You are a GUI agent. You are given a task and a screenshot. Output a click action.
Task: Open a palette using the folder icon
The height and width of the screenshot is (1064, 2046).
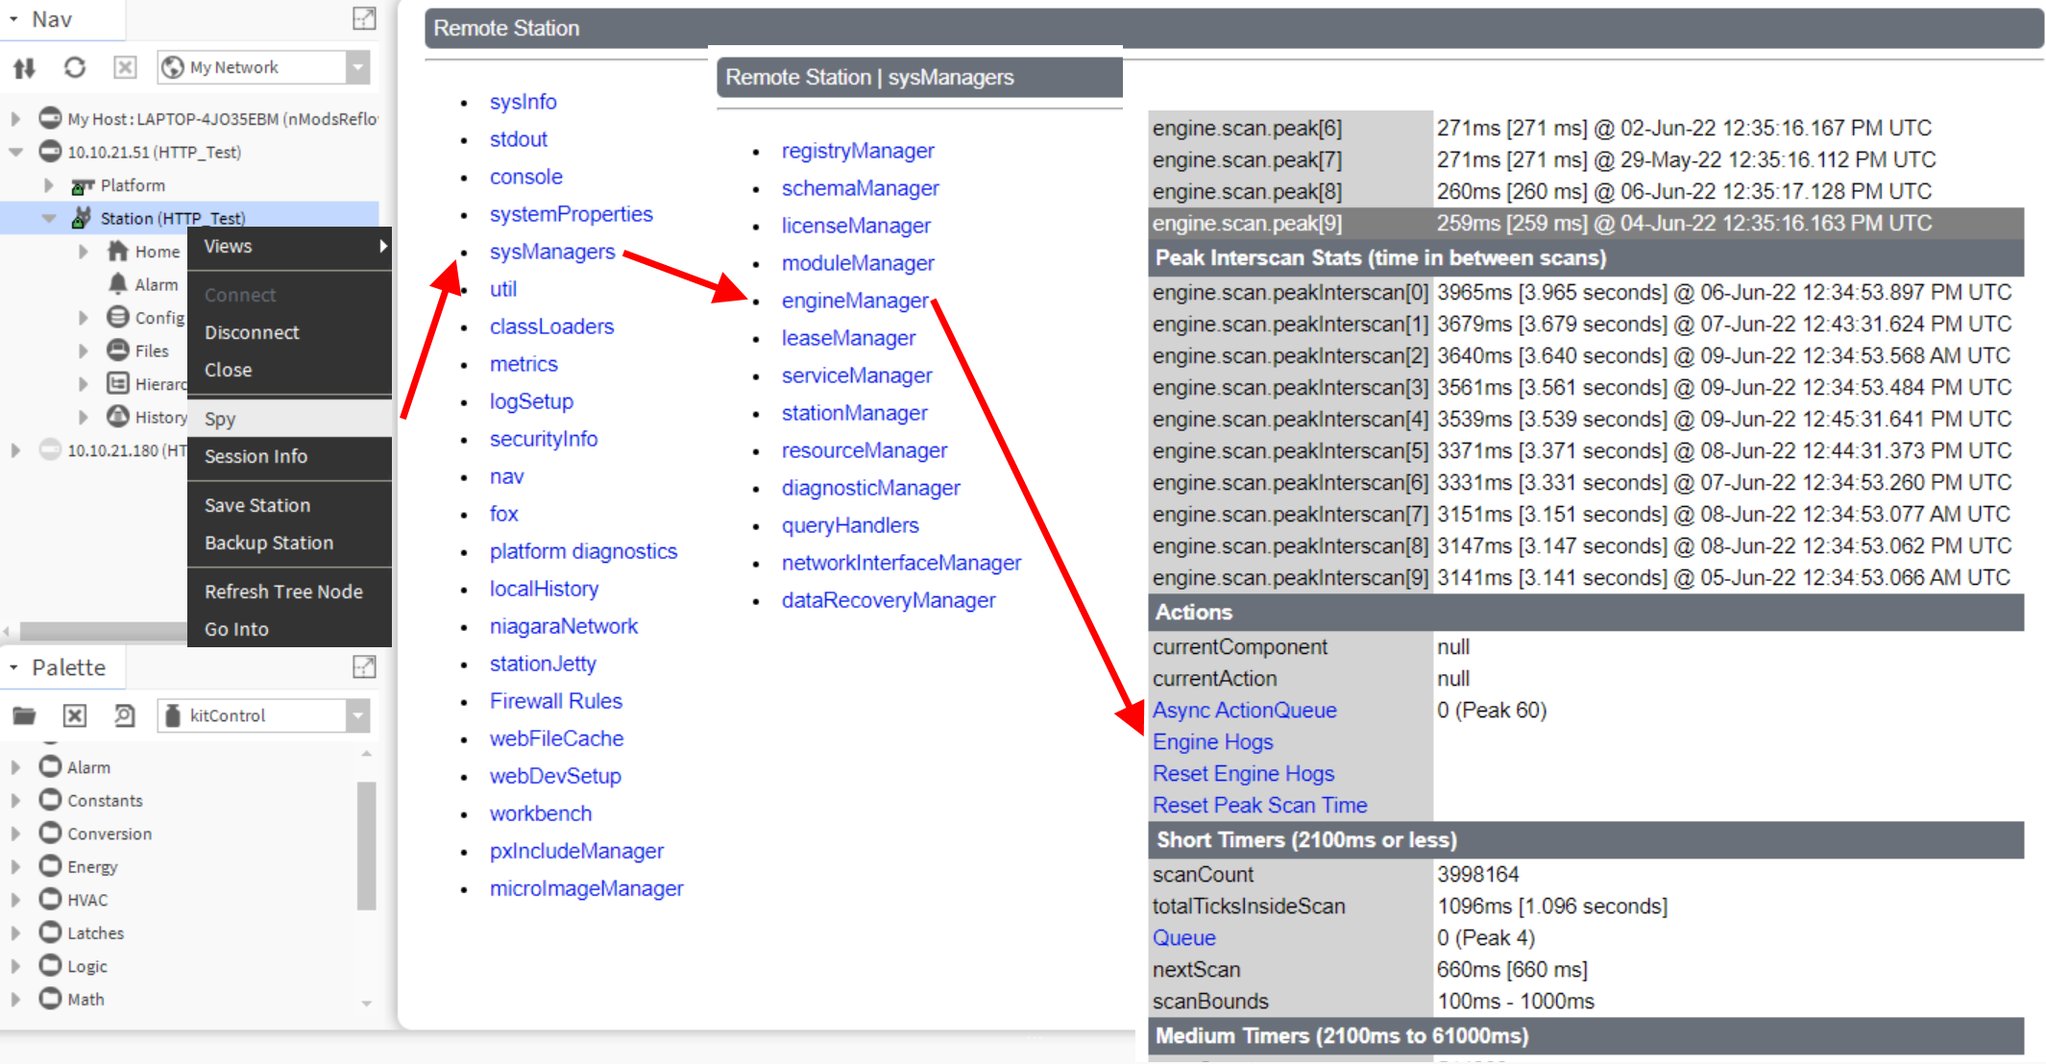pos(24,715)
